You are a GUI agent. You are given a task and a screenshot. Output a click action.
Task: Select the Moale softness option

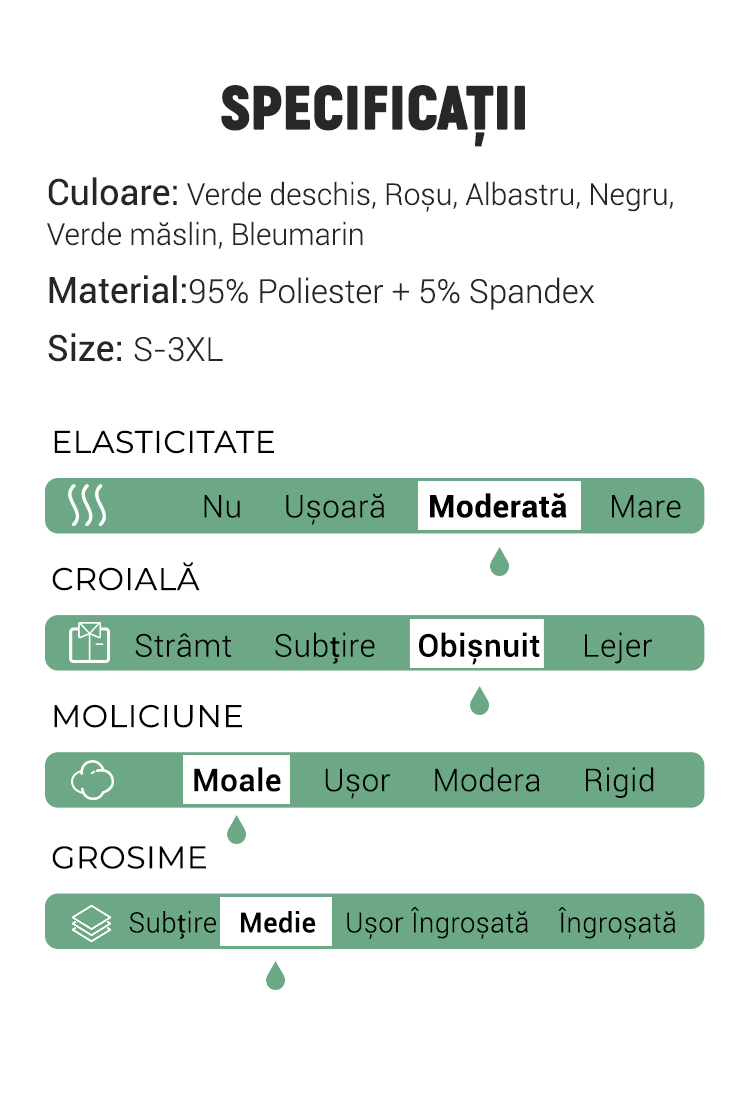tap(236, 780)
